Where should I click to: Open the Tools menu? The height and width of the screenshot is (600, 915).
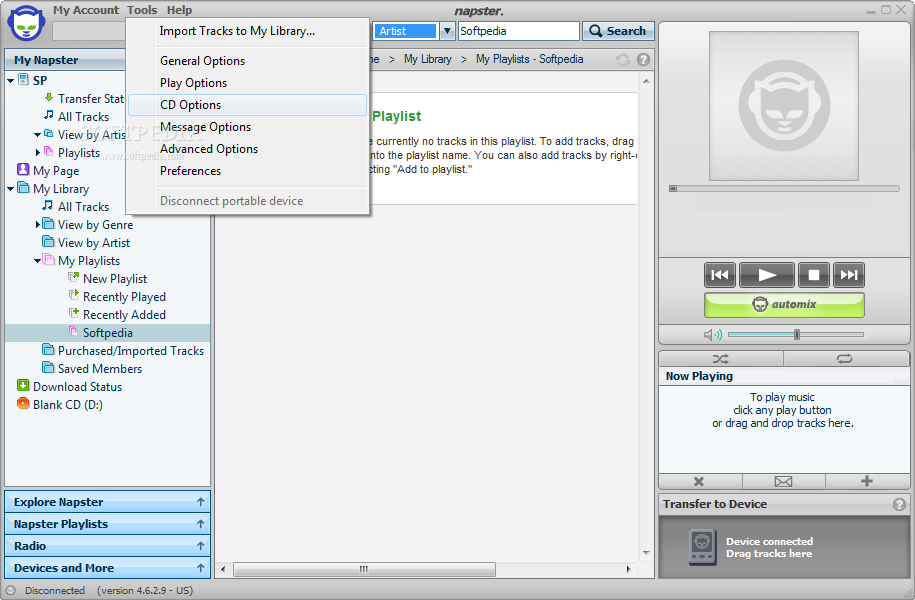pyautogui.click(x=142, y=10)
